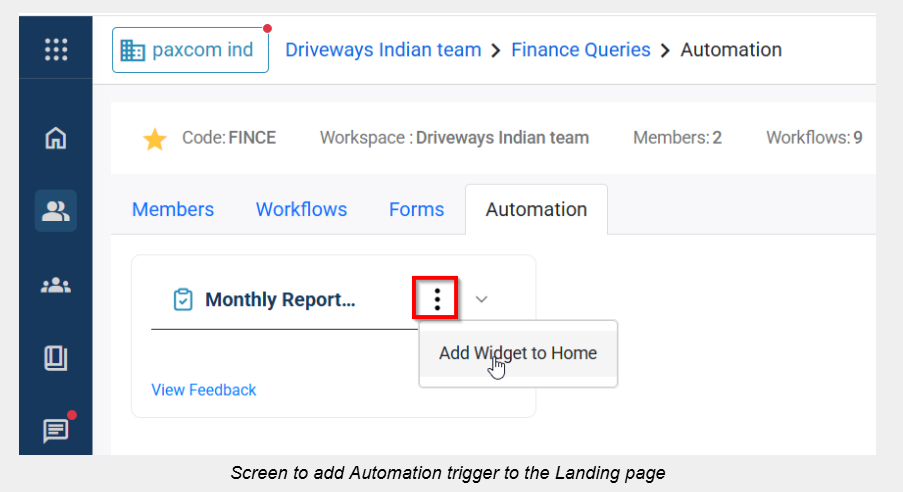
Task: Go to Finance Queries breadcrumb link
Action: click(x=580, y=49)
